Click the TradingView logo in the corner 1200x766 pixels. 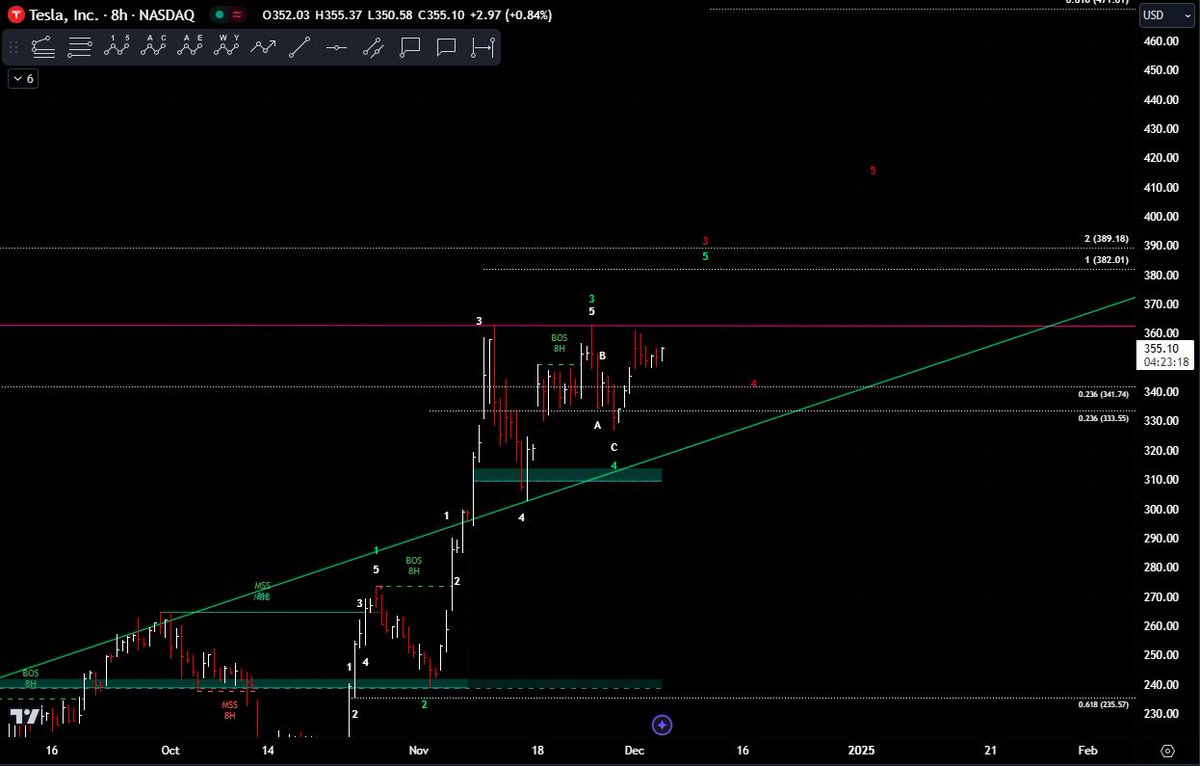(25, 717)
